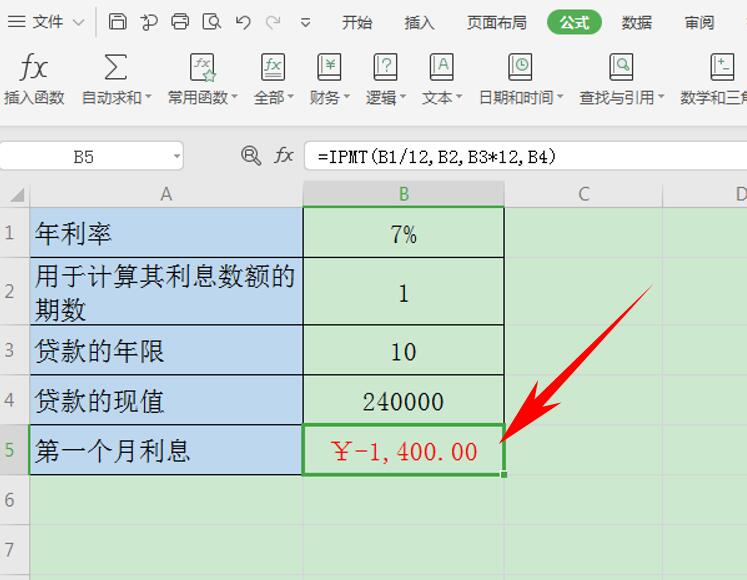Click the Redo arrow
The height and width of the screenshot is (580, 747).
point(273,22)
